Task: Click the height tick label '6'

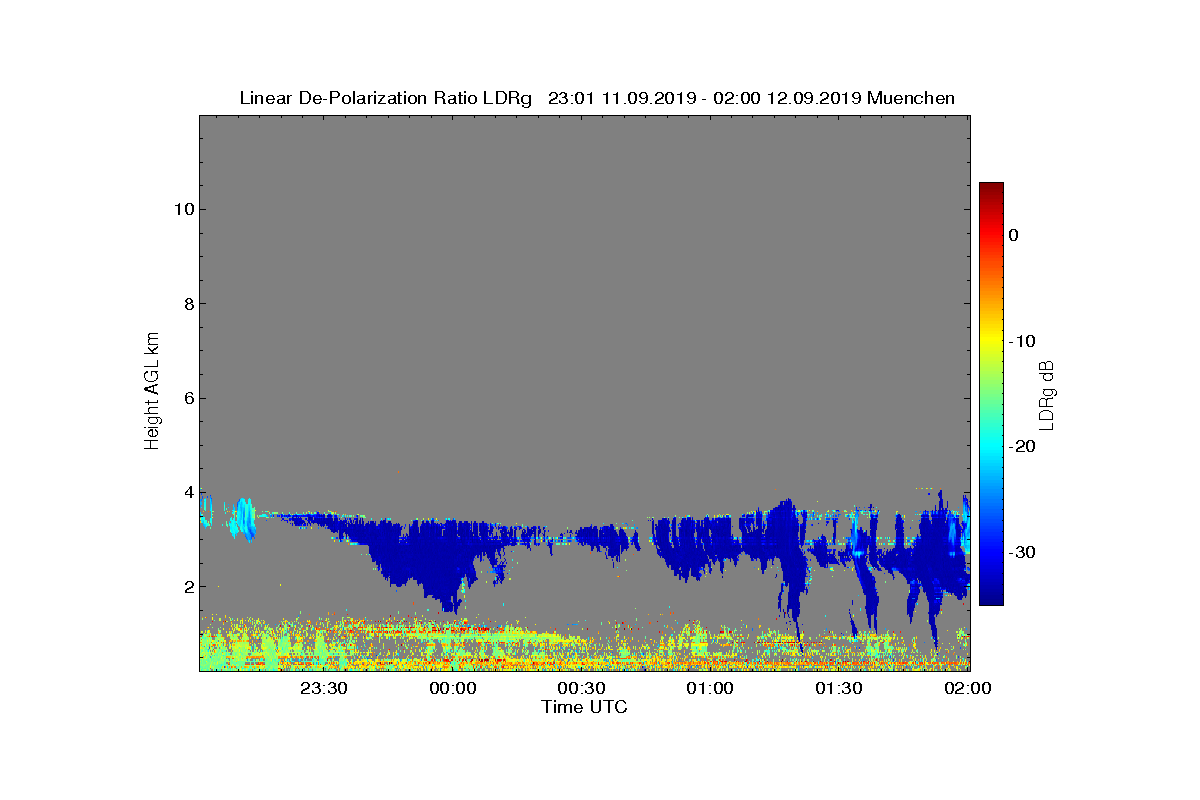Action: click(x=188, y=398)
